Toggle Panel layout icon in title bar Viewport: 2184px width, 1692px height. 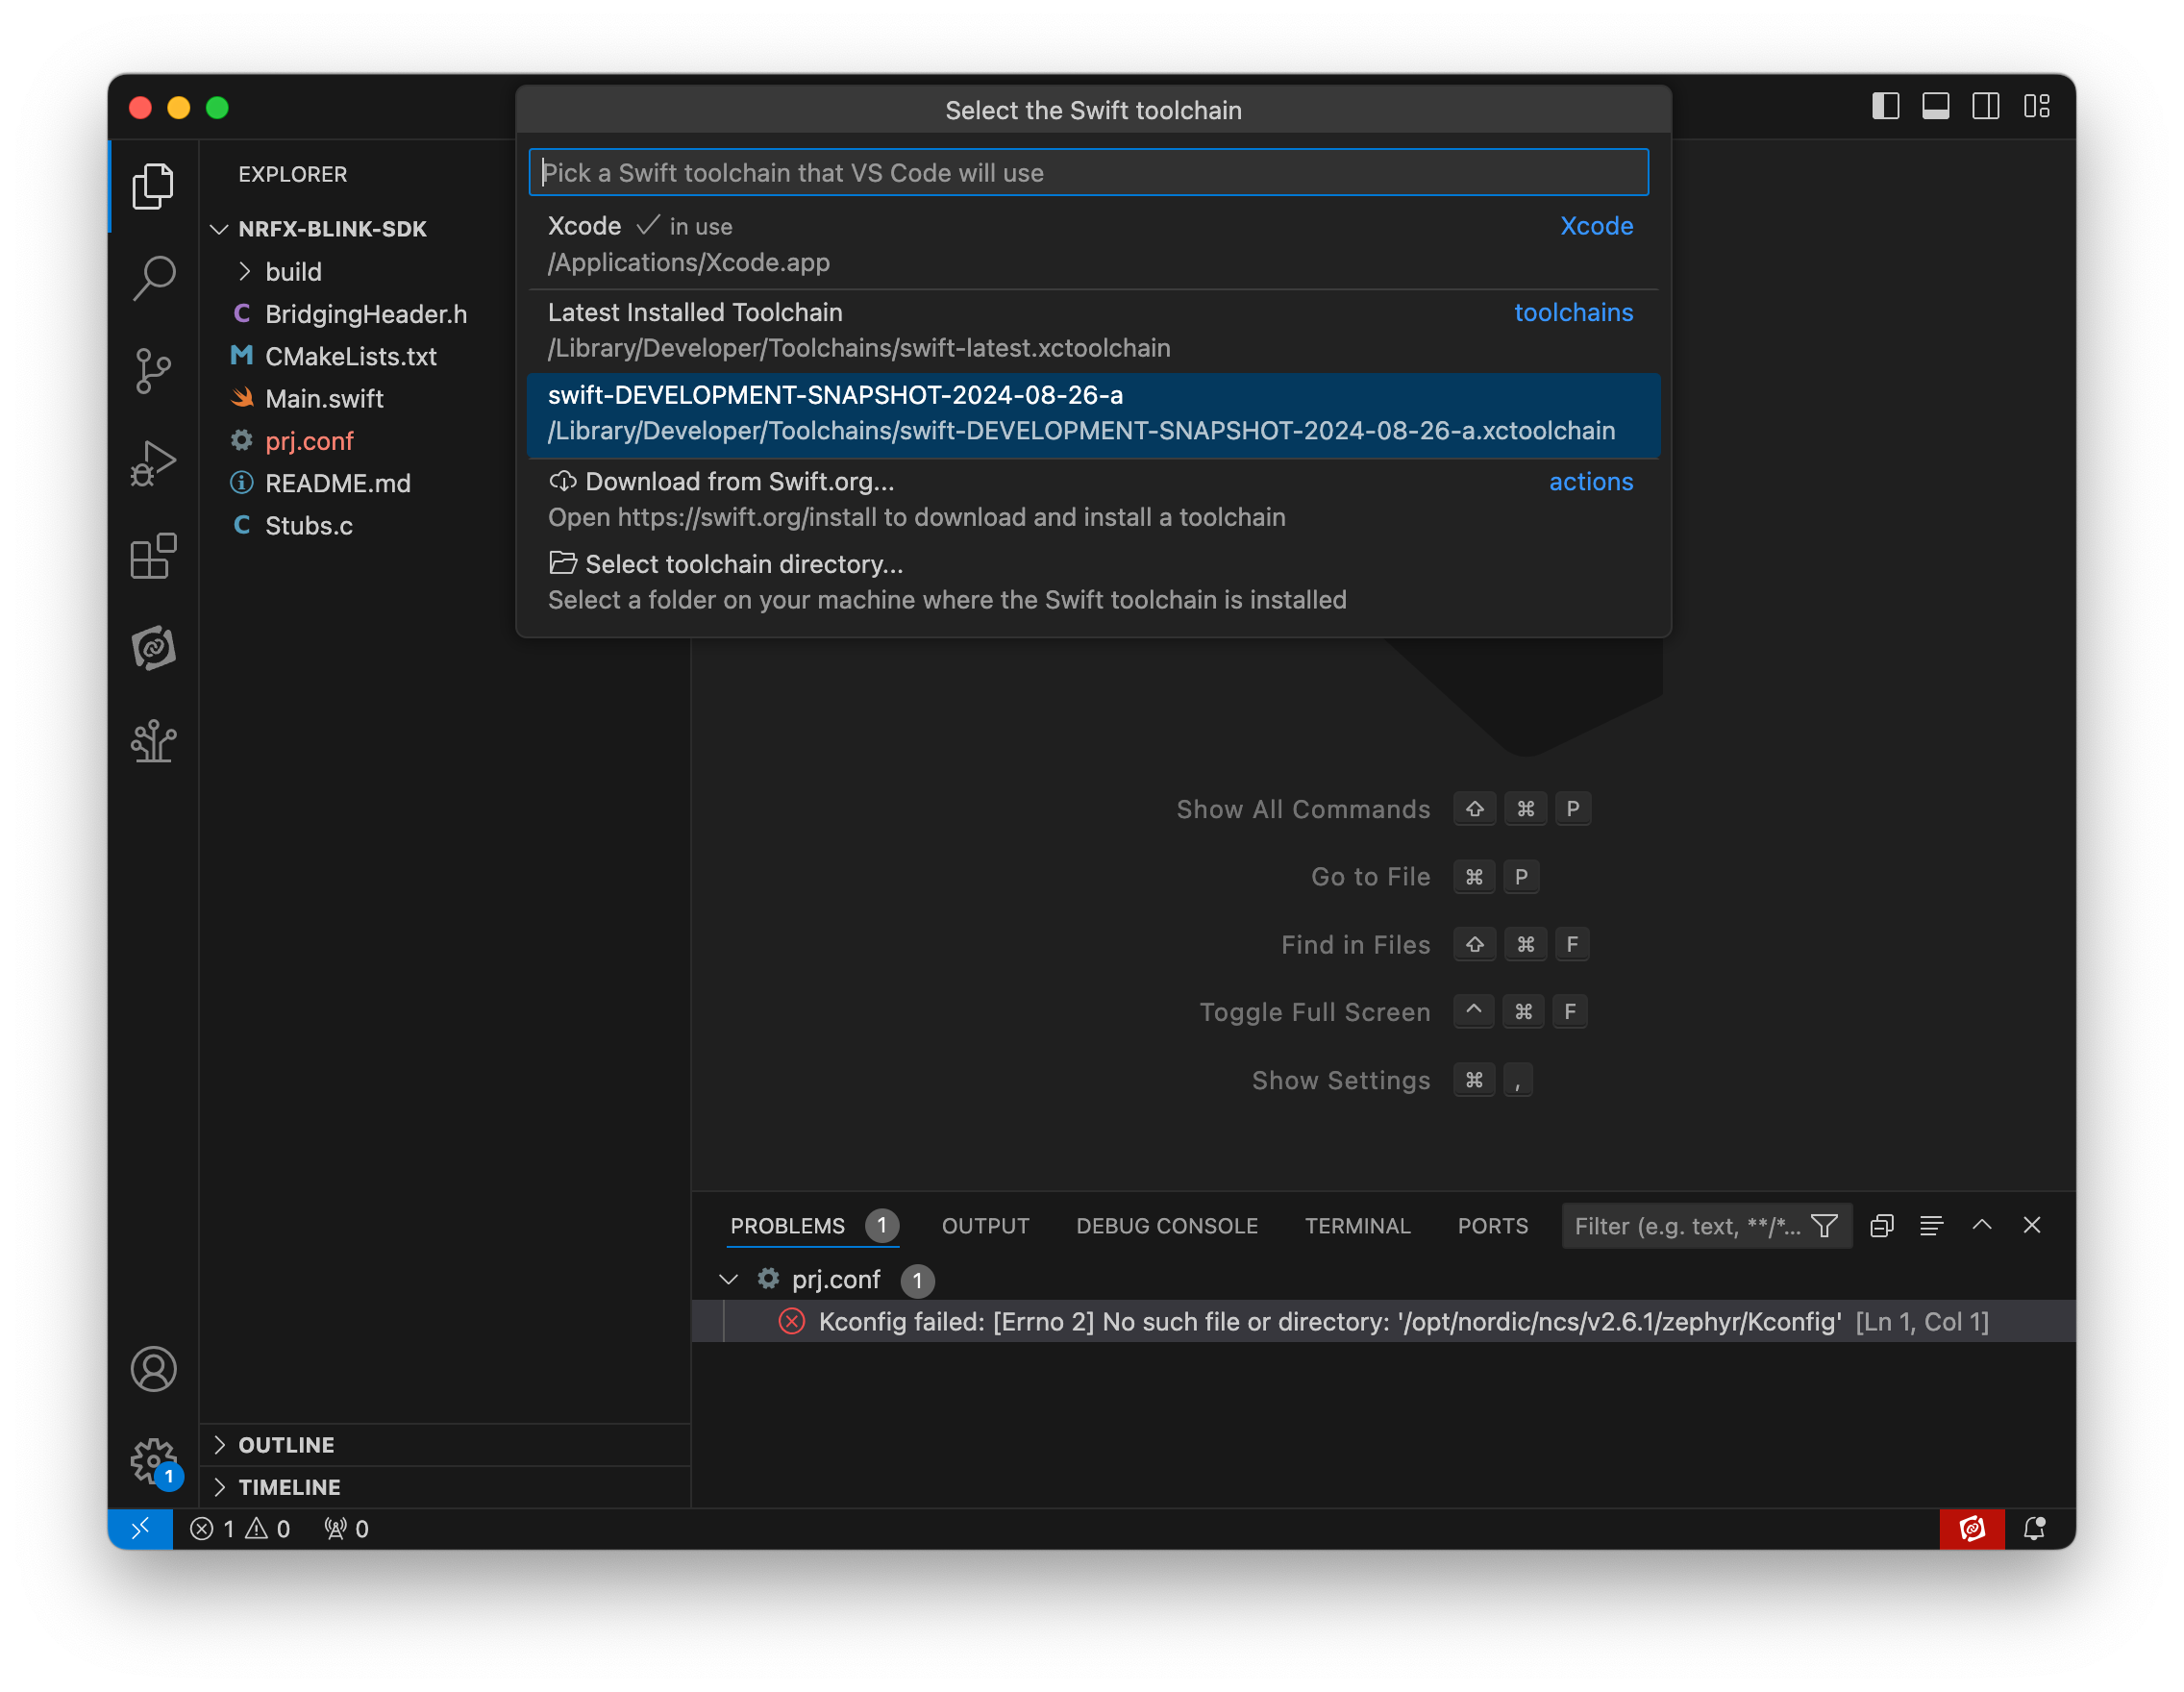click(x=1935, y=106)
